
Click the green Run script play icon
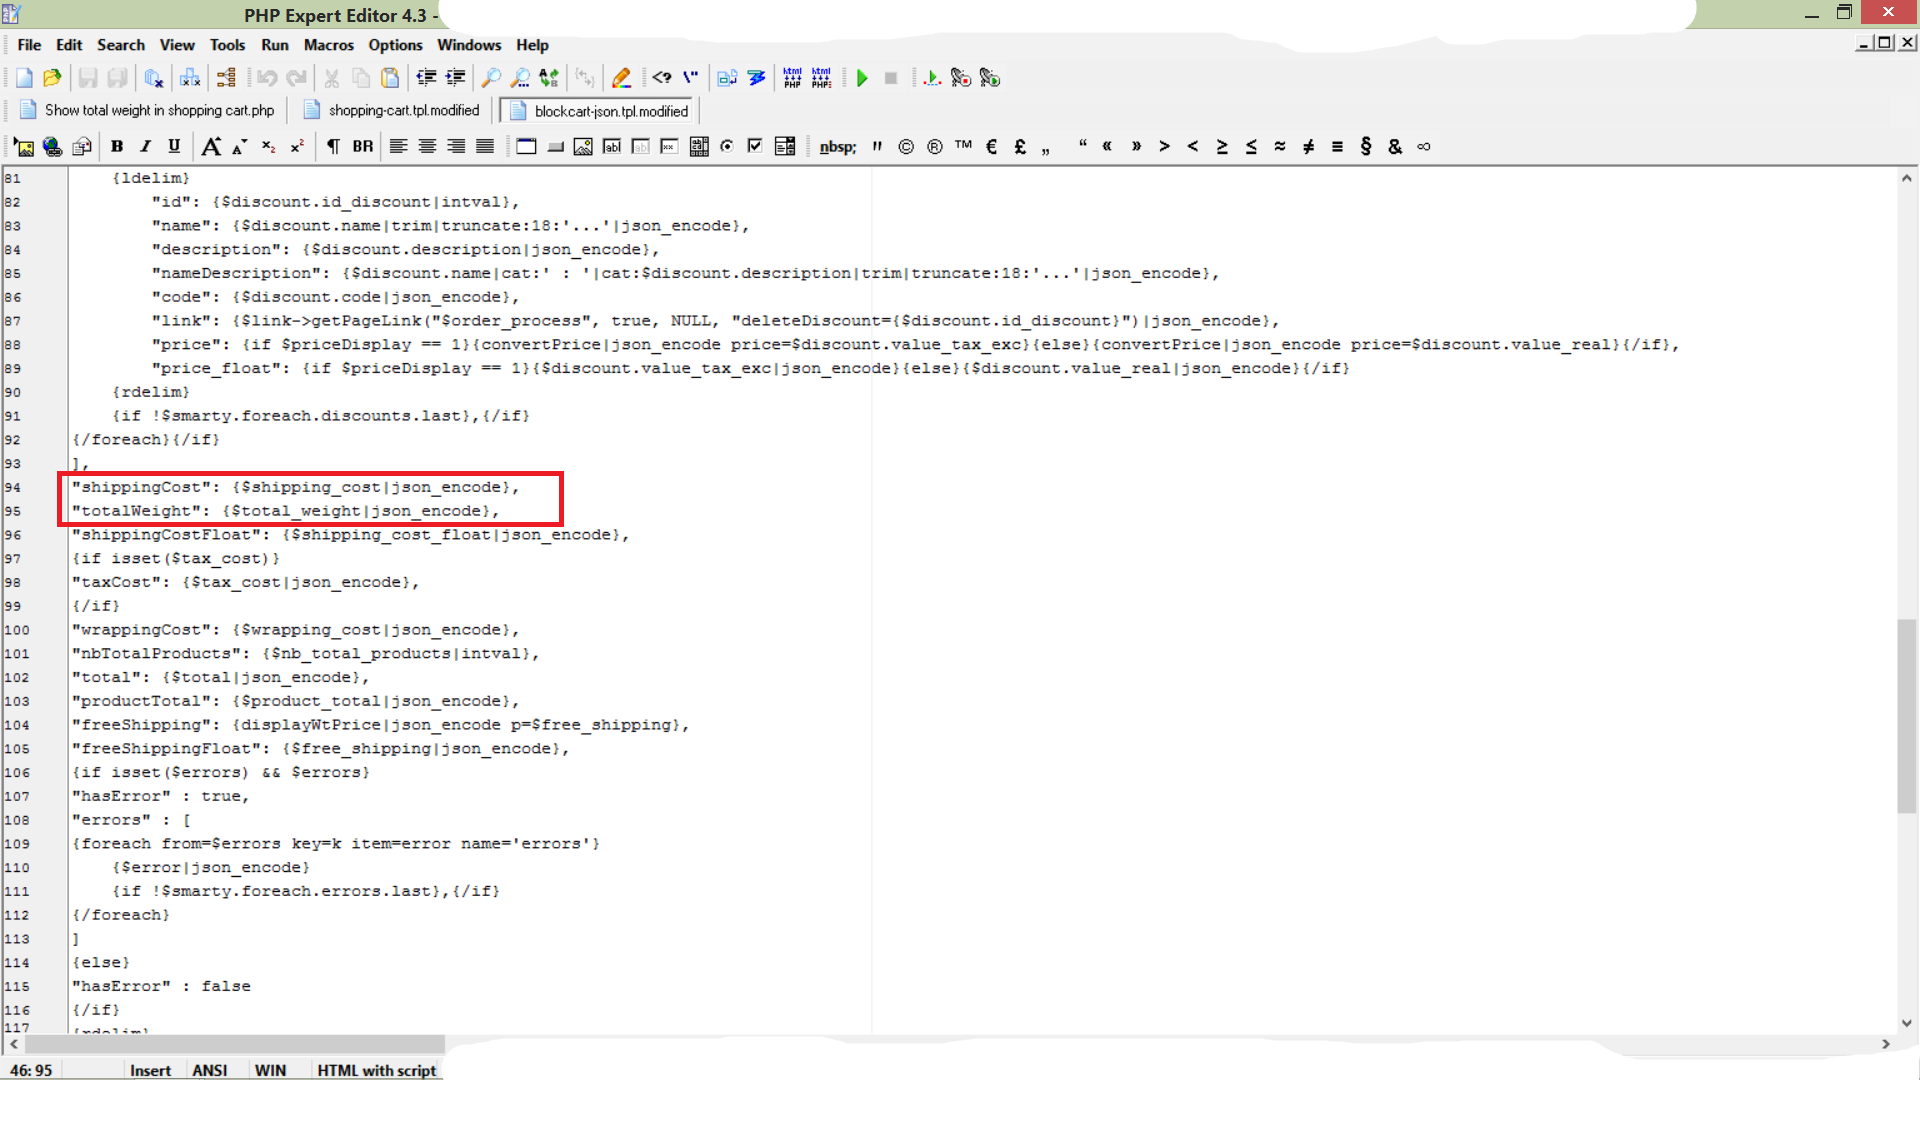tap(862, 78)
